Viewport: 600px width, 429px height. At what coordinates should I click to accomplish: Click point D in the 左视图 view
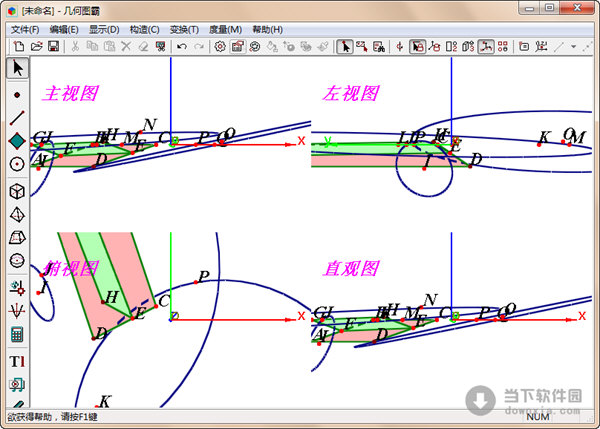click(x=470, y=166)
